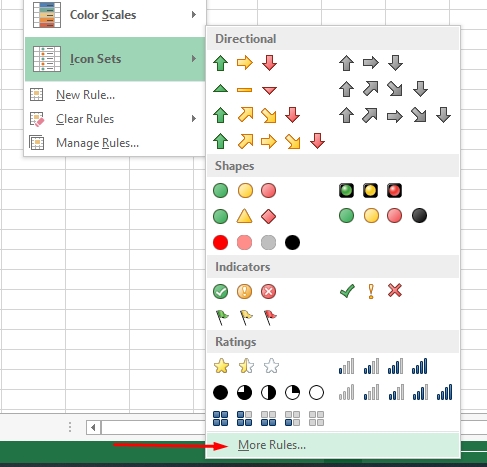Click the horizontal scrollbar left arrow
The image size is (487, 467).
point(93,427)
